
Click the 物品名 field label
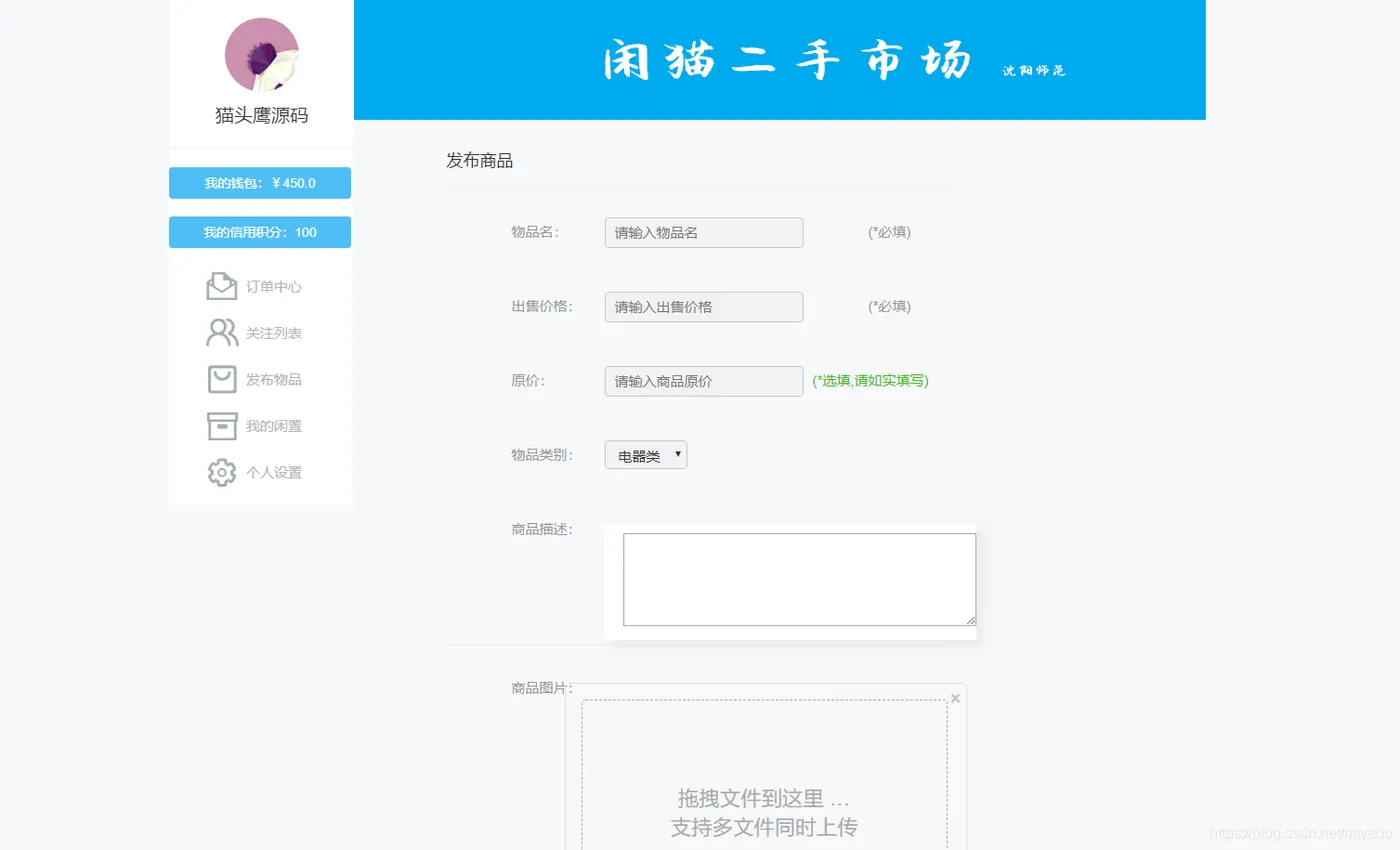[535, 232]
